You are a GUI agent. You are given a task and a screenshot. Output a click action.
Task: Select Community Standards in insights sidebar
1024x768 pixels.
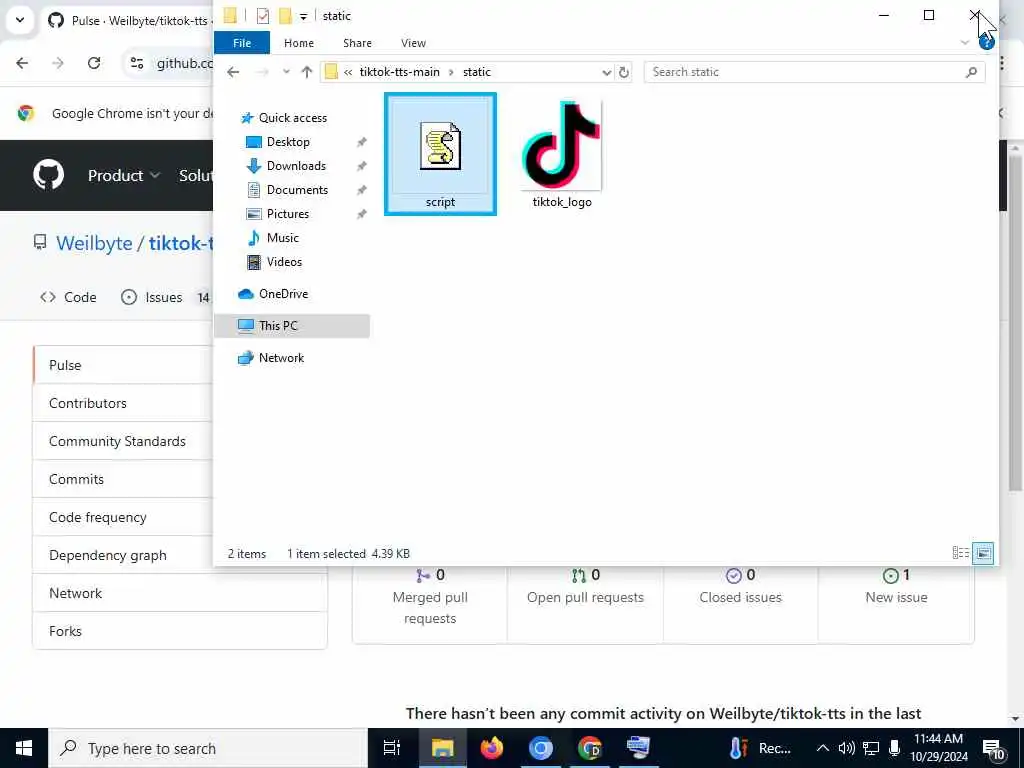click(x=123, y=441)
